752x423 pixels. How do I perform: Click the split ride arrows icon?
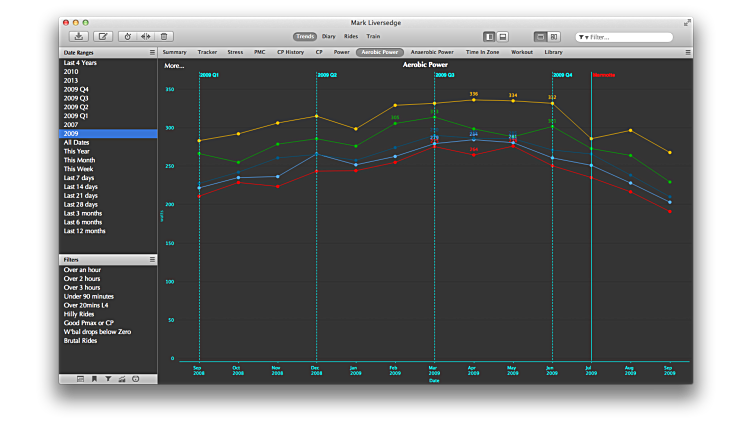coord(145,36)
